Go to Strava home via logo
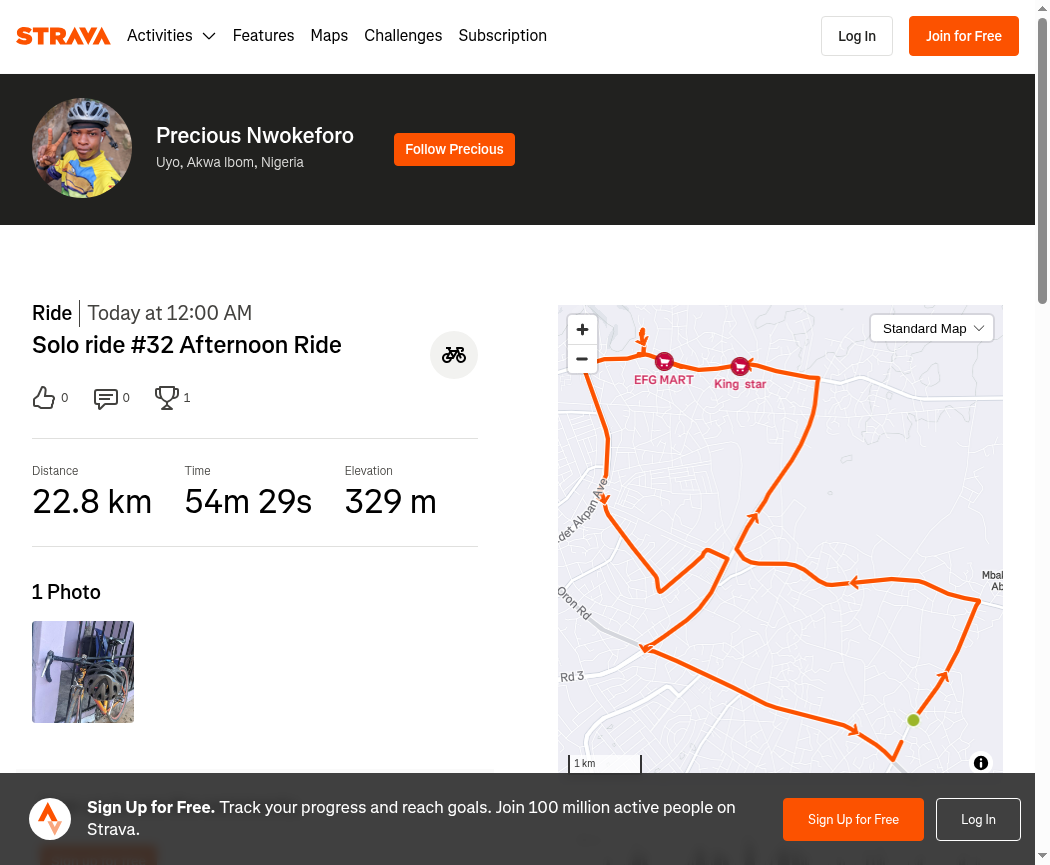The width and height of the screenshot is (1050, 865). pyautogui.click(x=63, y=36)
